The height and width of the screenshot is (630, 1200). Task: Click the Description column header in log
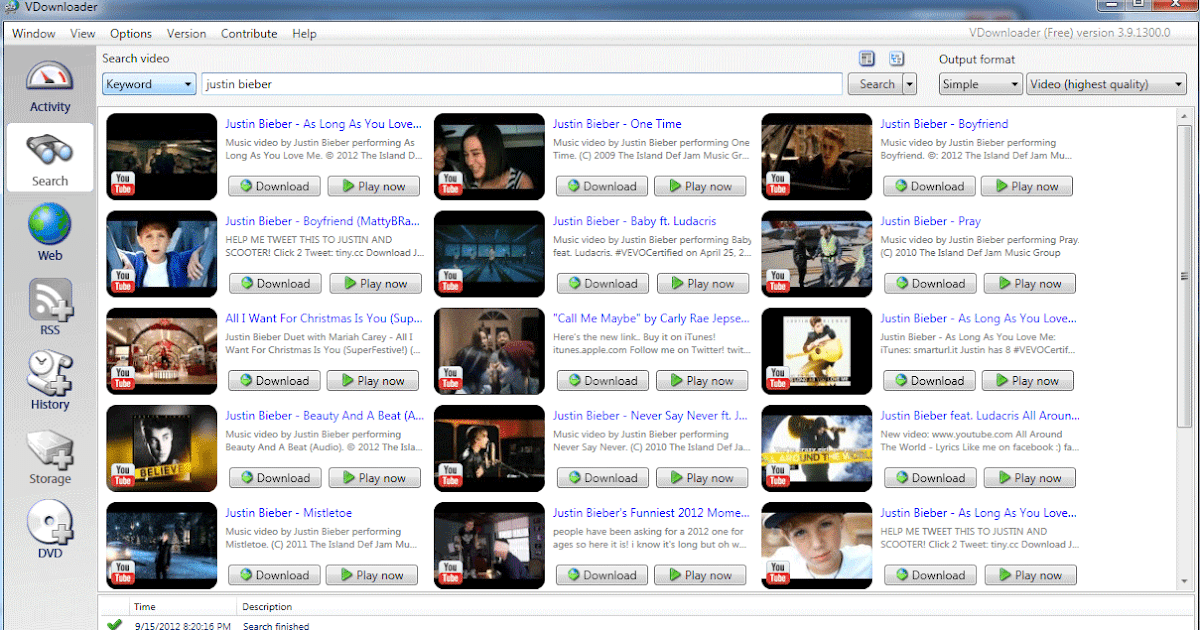[267, 606]
